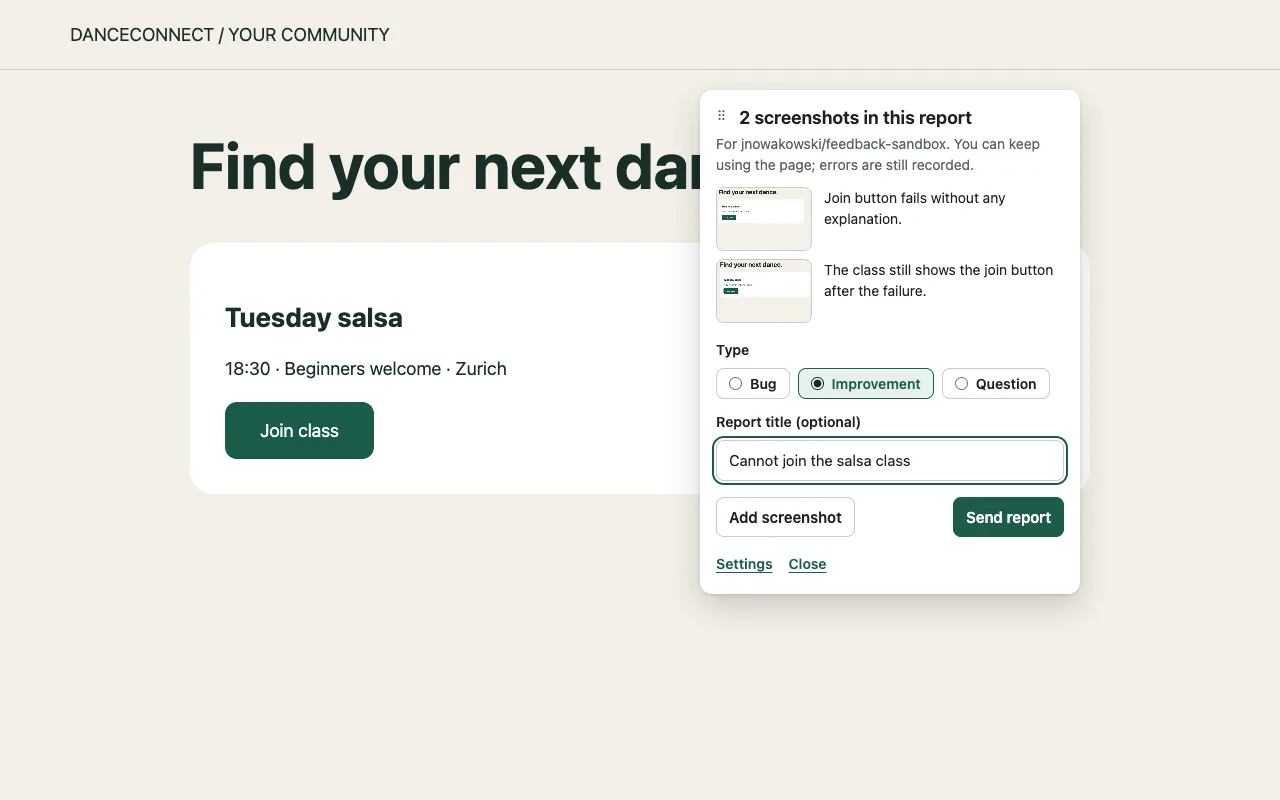
Task: Open the first screenshot thumbnail
Action: point(764,219)
